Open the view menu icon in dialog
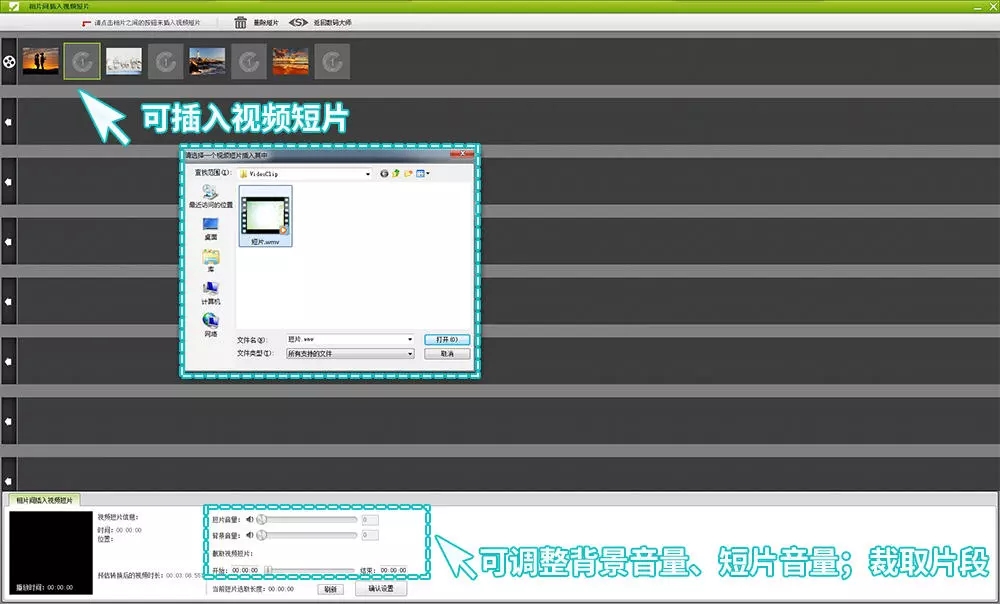1000x604 pixels. (x=422, y=173)
